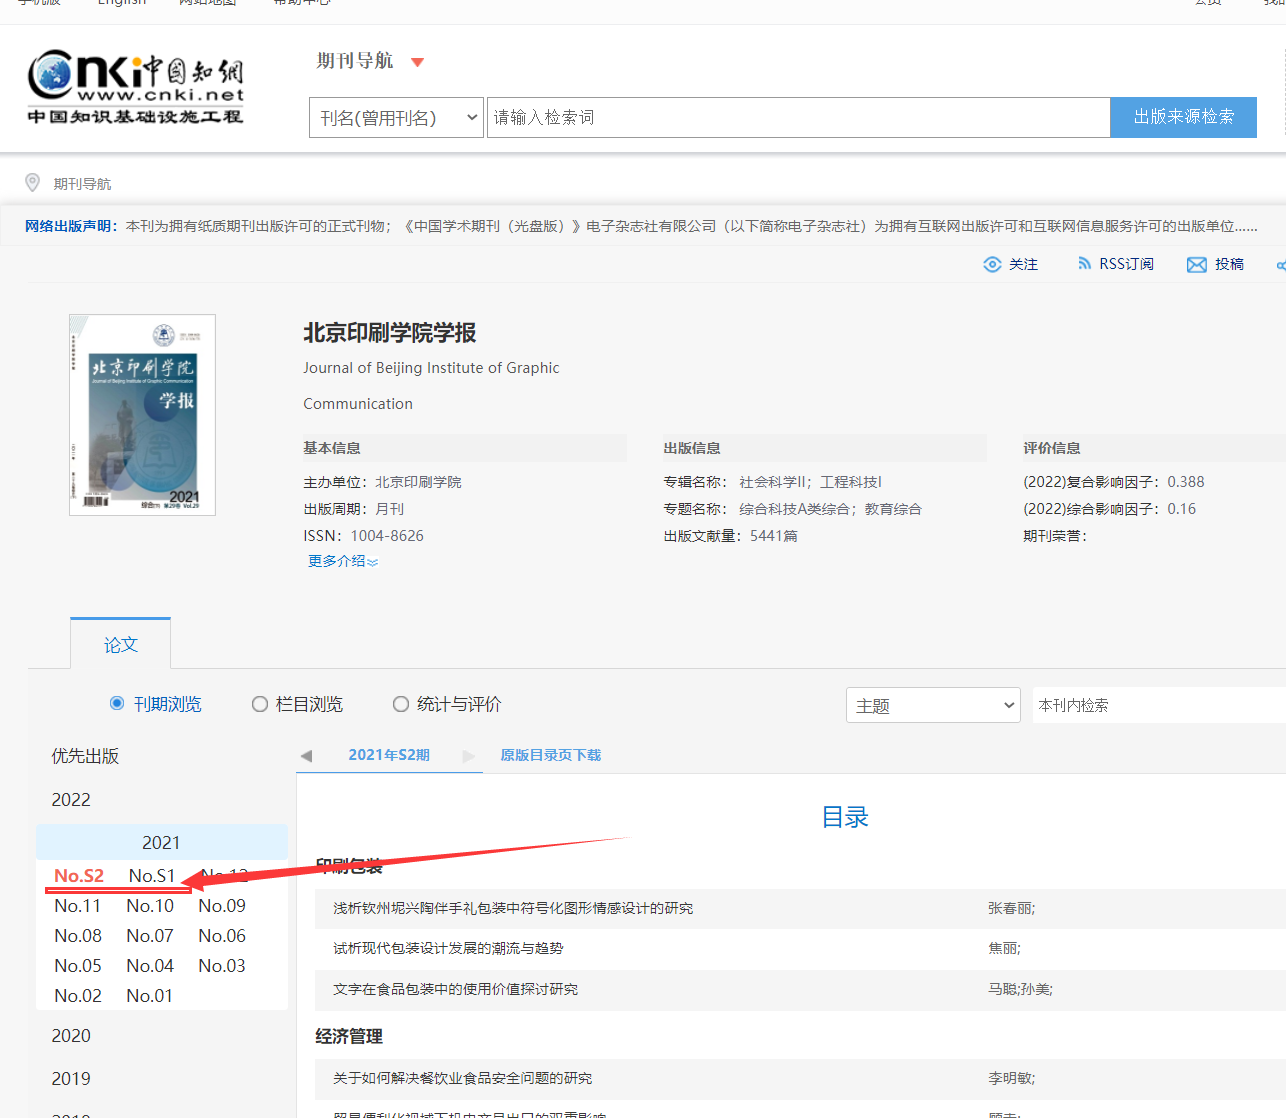Select the 栏目浏览 radio button
The width and height of the screenshot is (1286, 1118).
coord(260,704)
